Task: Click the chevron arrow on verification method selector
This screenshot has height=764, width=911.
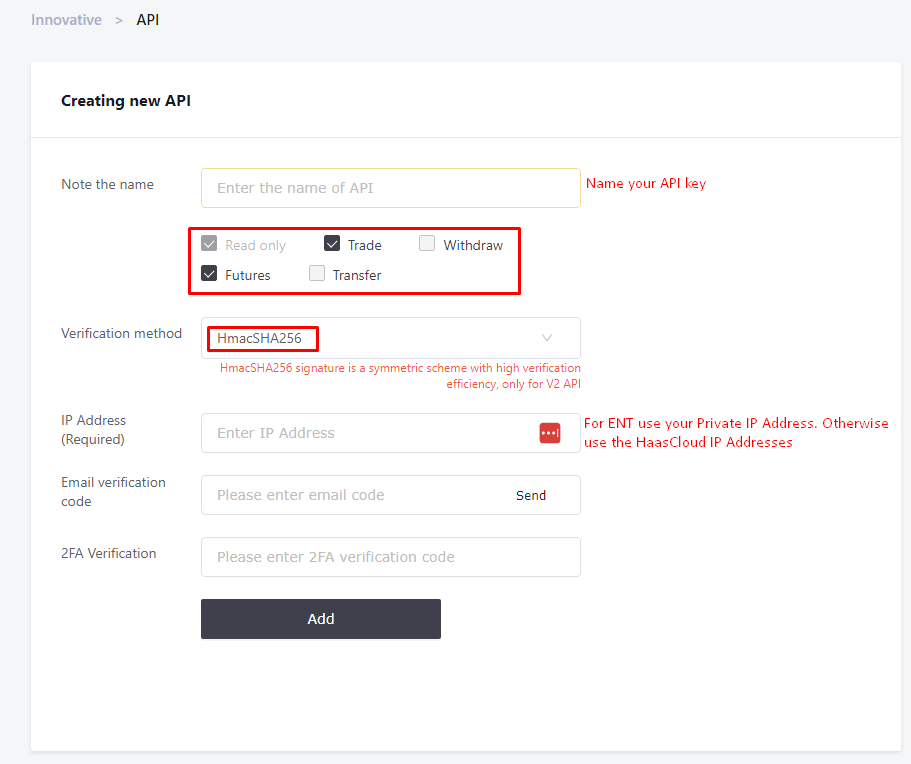Action: (547, 338)
